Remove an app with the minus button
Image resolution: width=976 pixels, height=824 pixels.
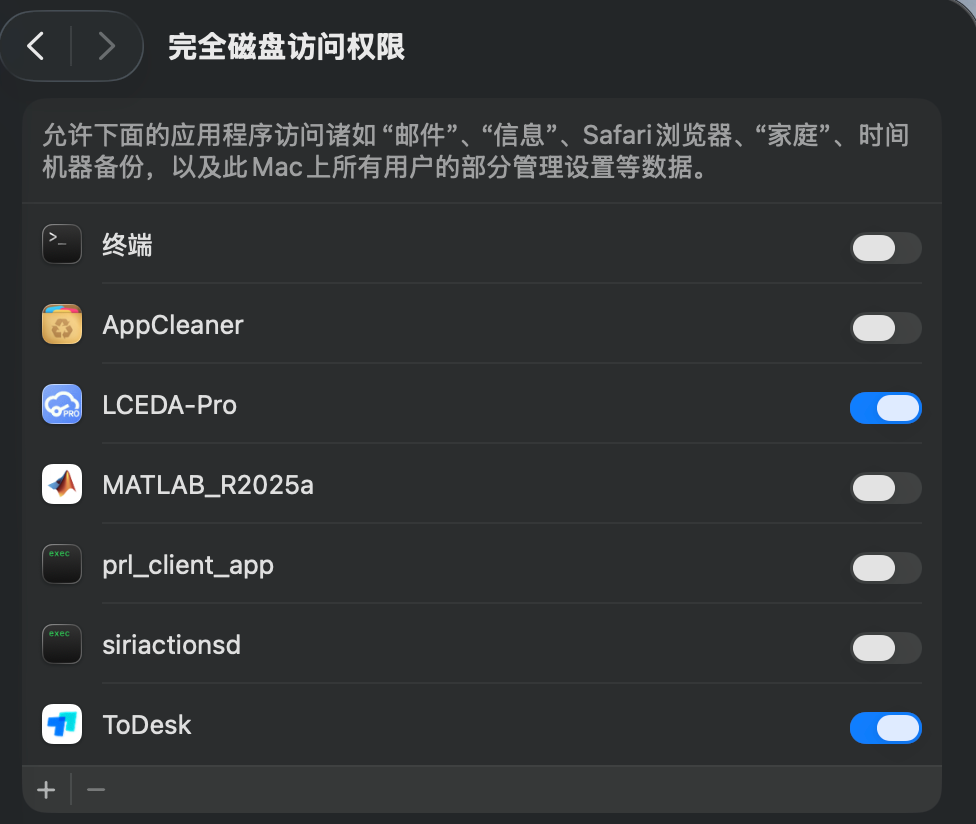click(96, 790)
